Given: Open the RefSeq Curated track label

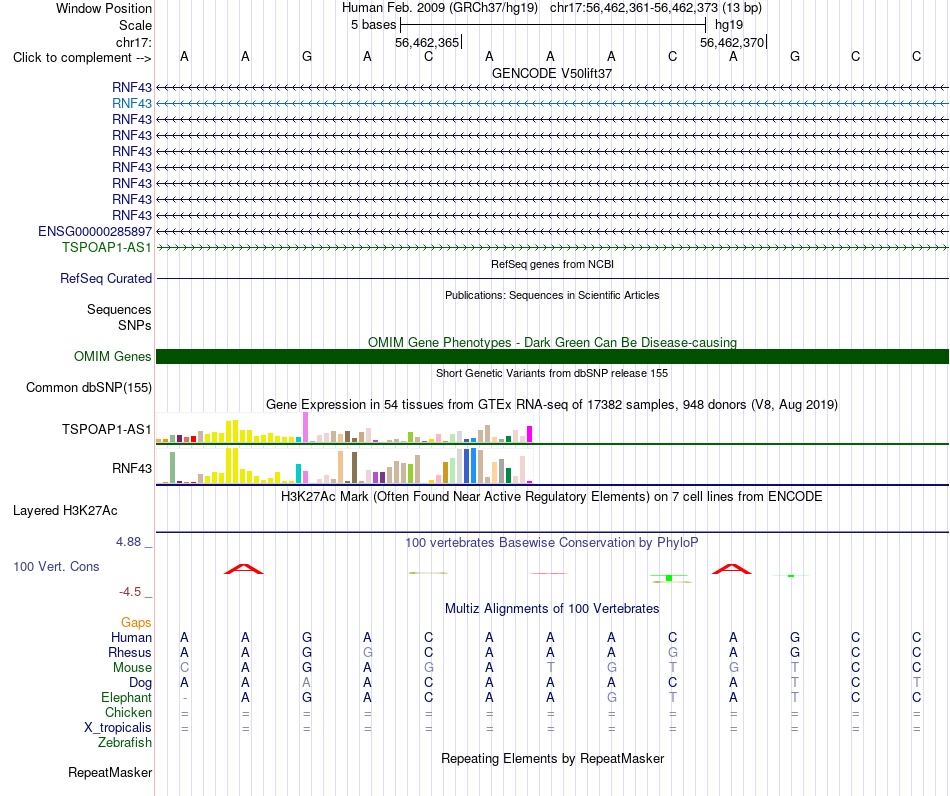Looking at the screenshot, I should coord(106,279).
